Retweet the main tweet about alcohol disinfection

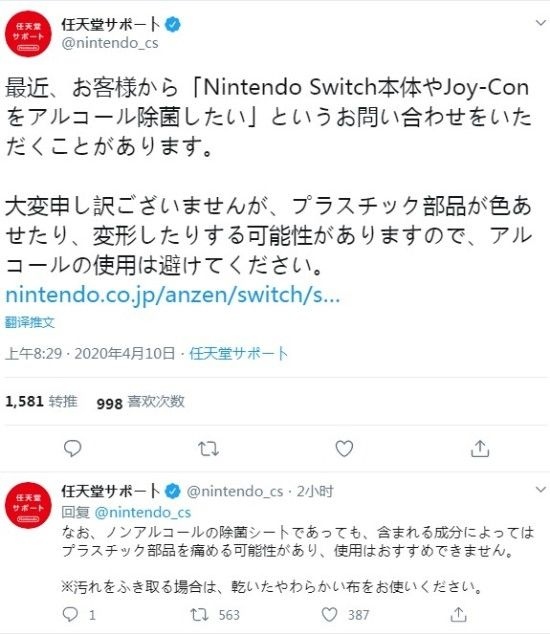point(209,449)
